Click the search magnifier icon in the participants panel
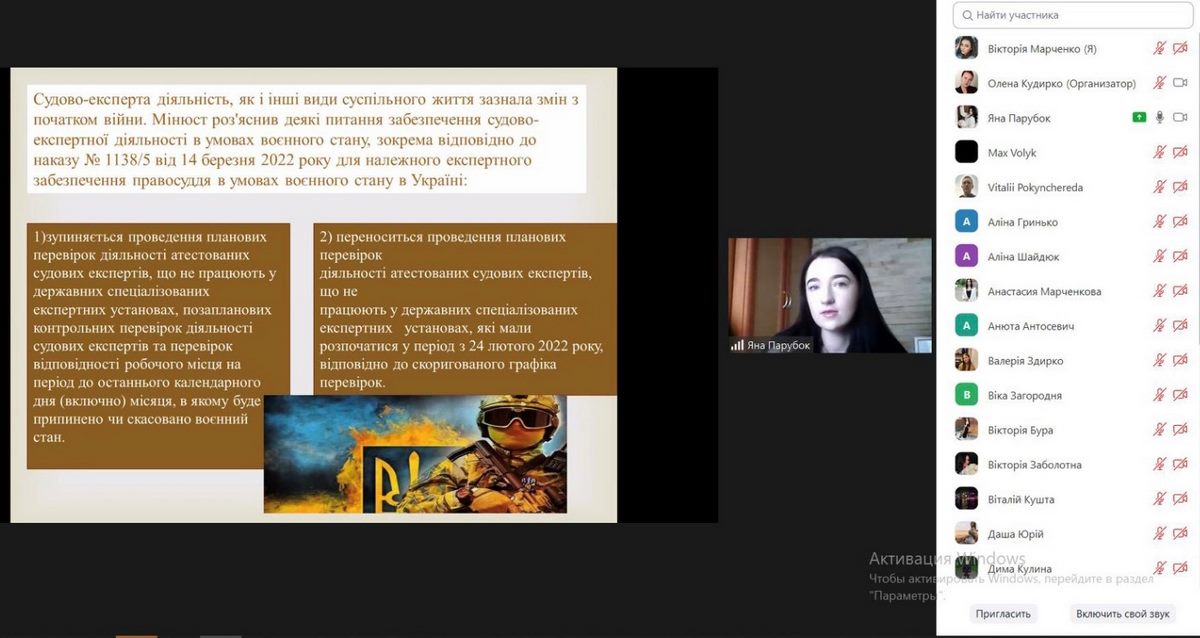 [966, 16]
